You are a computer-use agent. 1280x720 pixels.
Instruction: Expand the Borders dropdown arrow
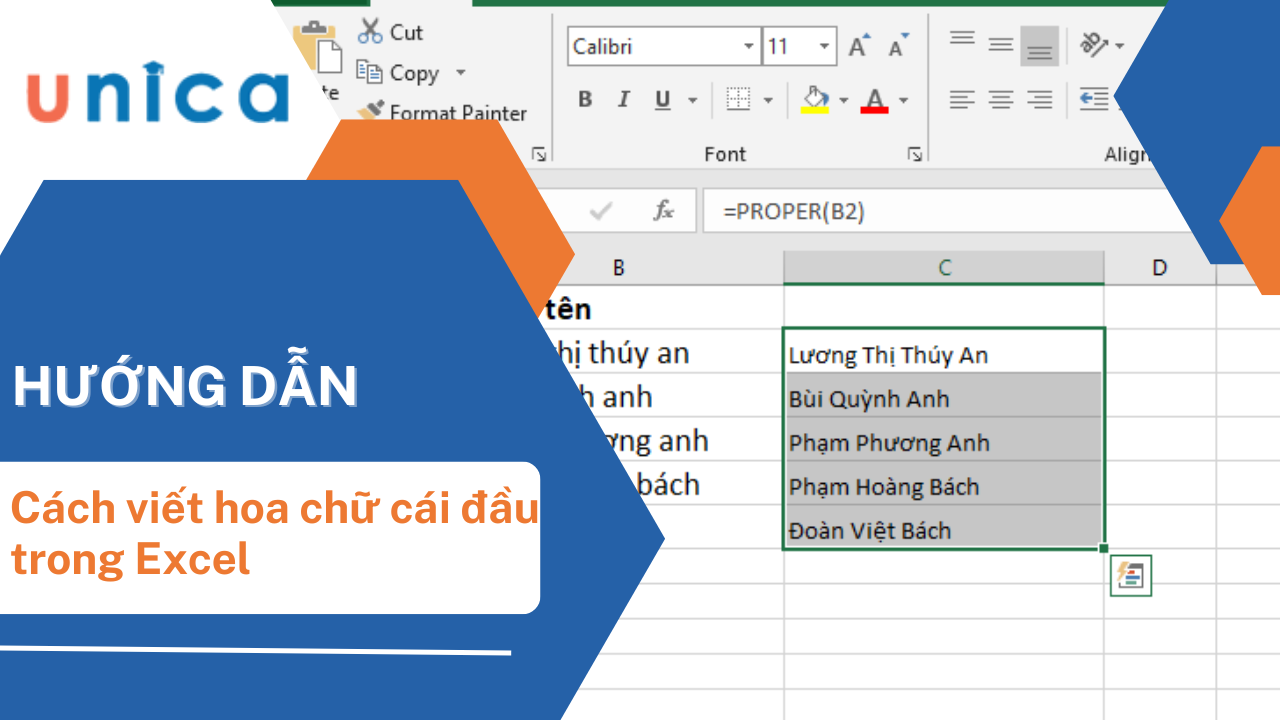(768, 100)
